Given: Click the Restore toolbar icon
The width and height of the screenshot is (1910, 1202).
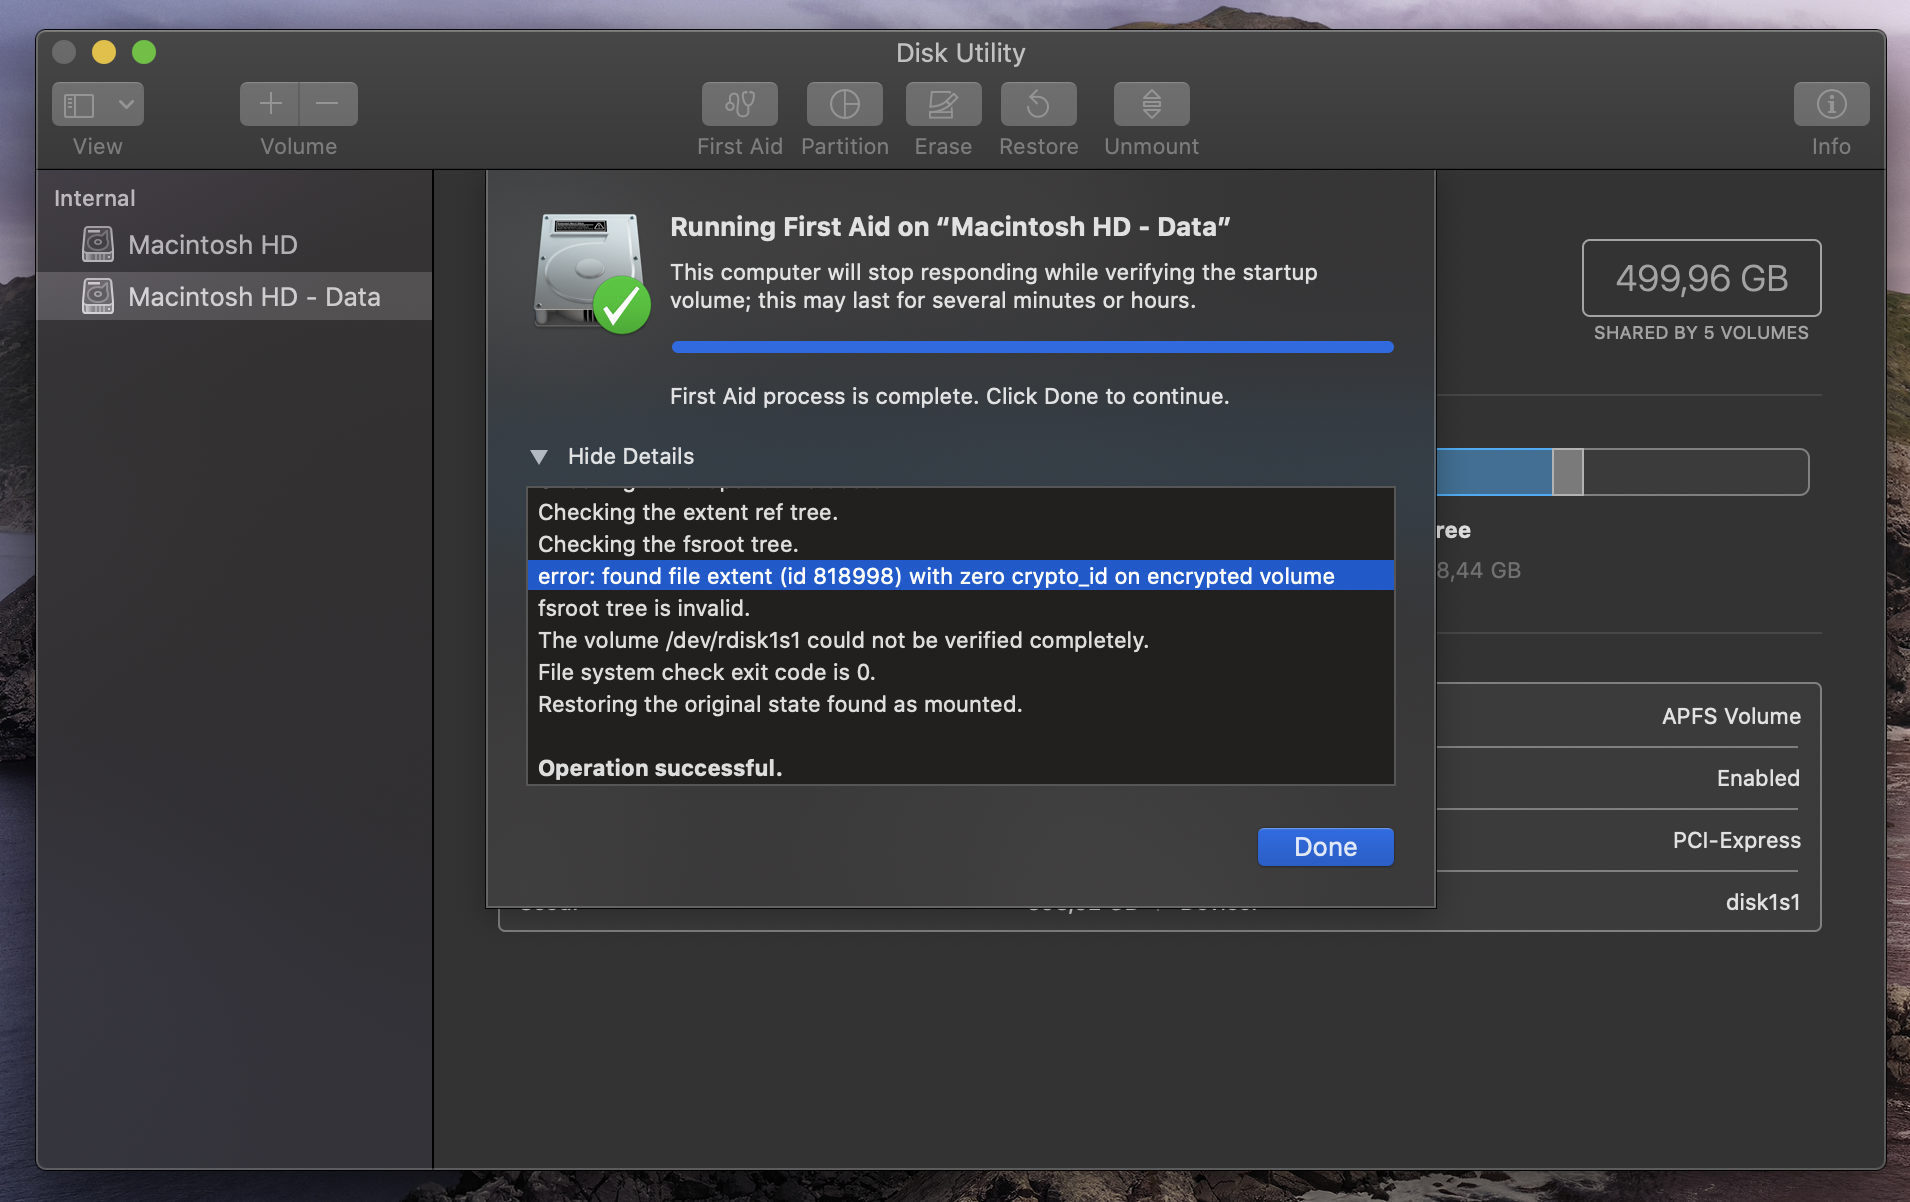Looking at the screenshot, I should coord(1036,104).
